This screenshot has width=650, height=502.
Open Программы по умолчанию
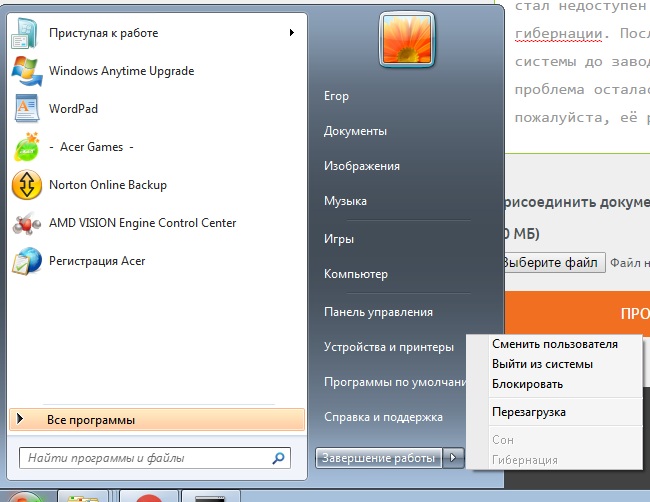pyautogui.click(x=395, y=382)
